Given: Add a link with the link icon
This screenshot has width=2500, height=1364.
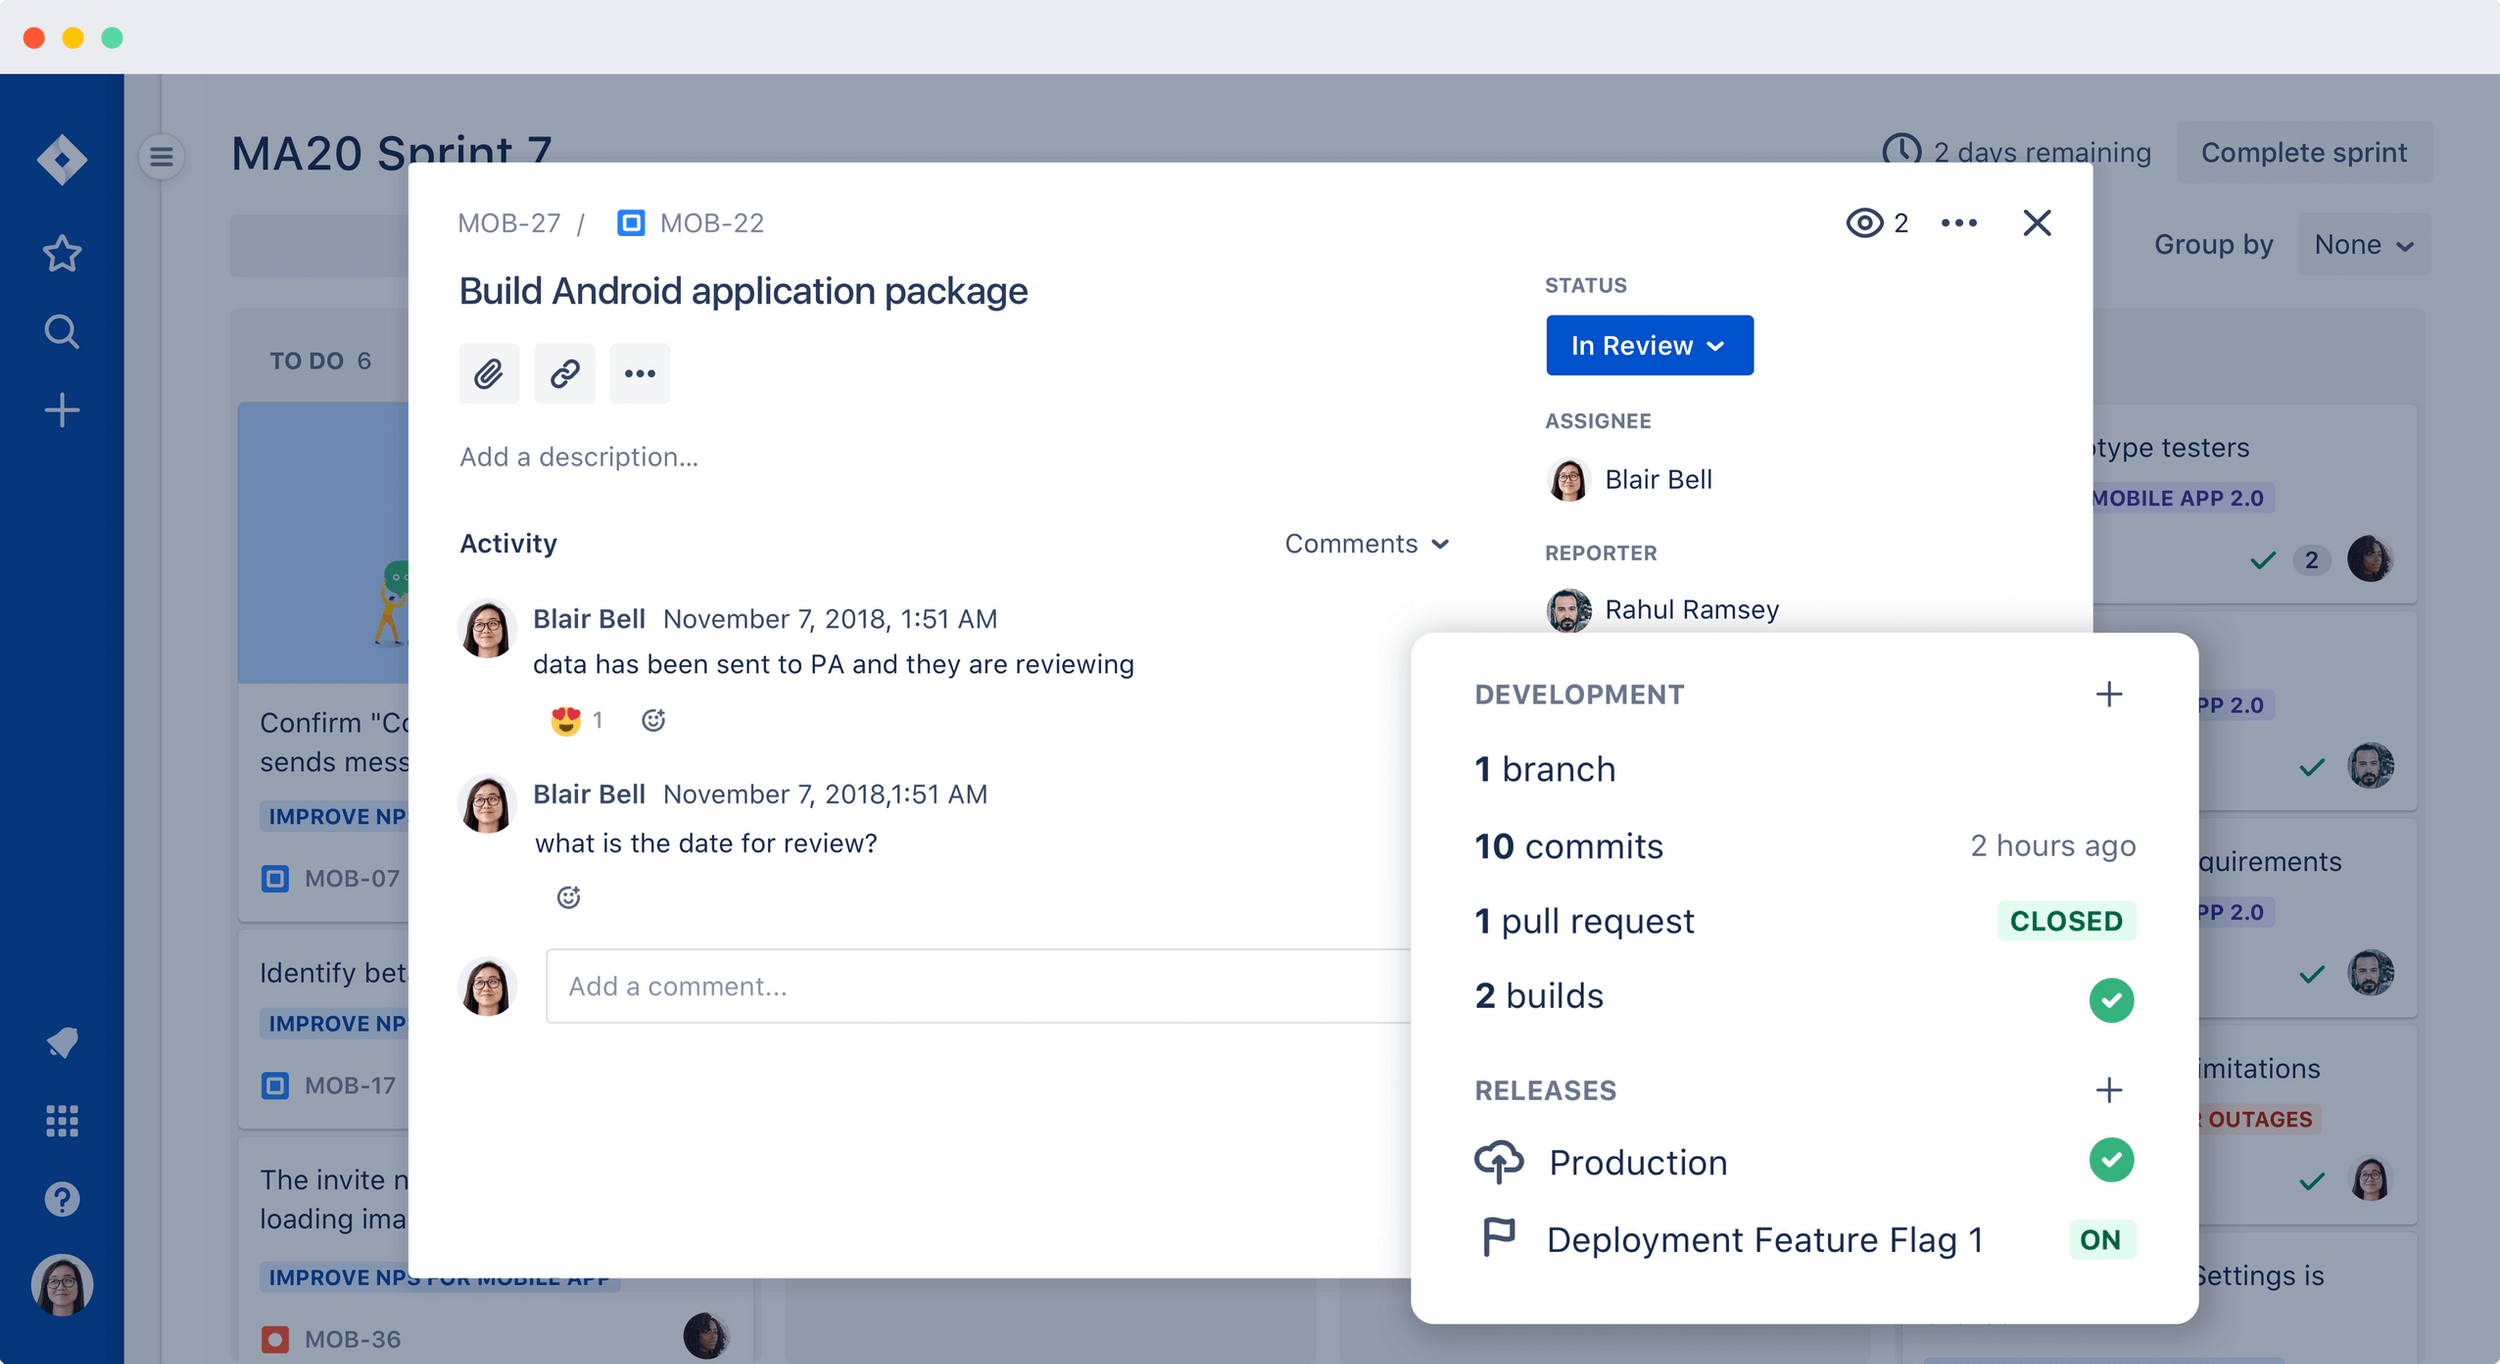Looking at the screenshot, I should (564, 373).
